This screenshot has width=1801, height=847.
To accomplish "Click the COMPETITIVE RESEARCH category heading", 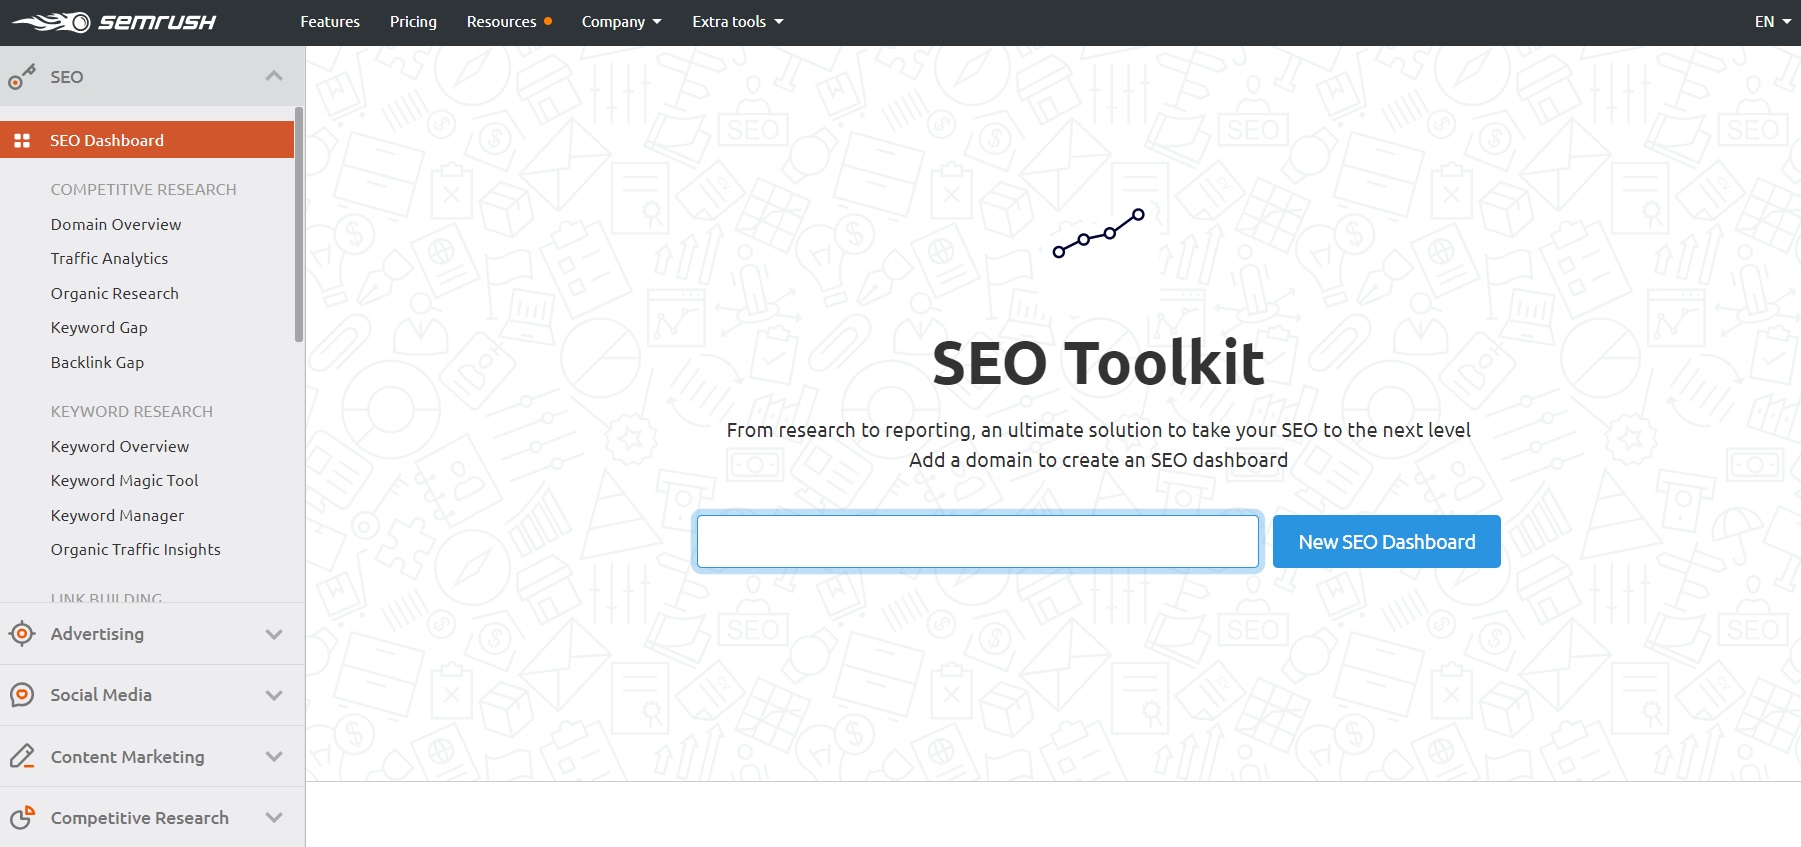I will 144,190.
